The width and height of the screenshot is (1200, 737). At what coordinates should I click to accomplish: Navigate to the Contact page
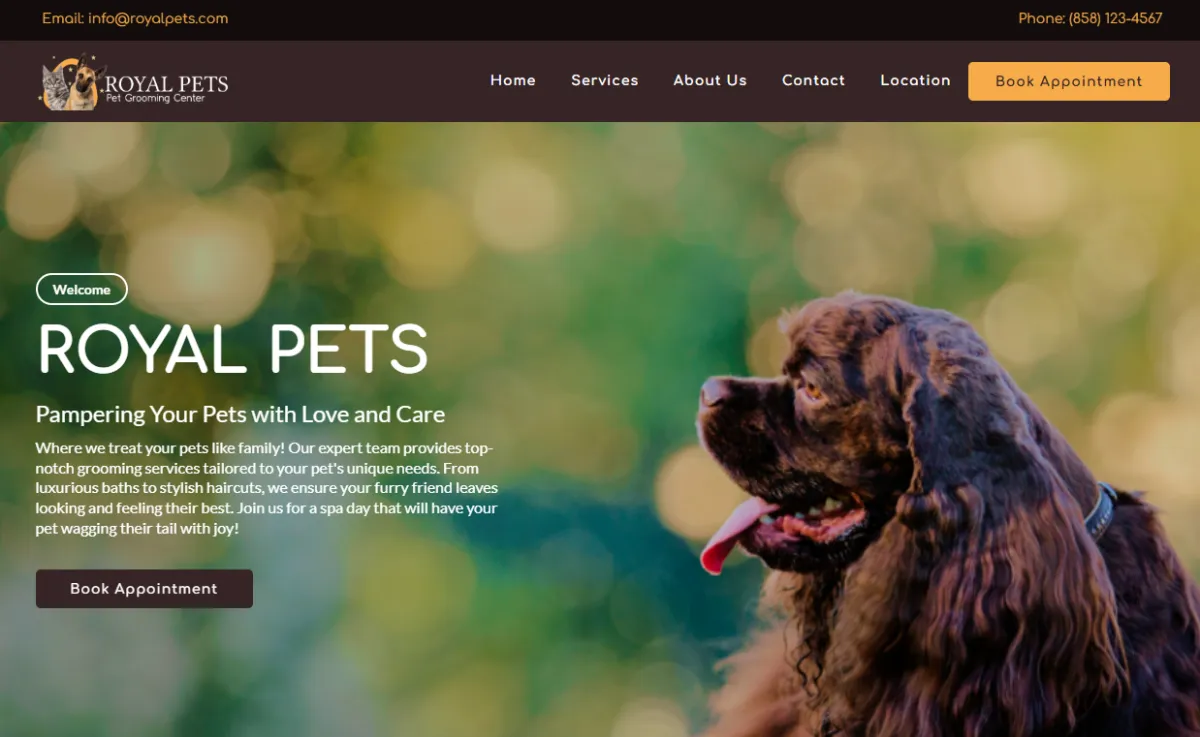(814, 81)
